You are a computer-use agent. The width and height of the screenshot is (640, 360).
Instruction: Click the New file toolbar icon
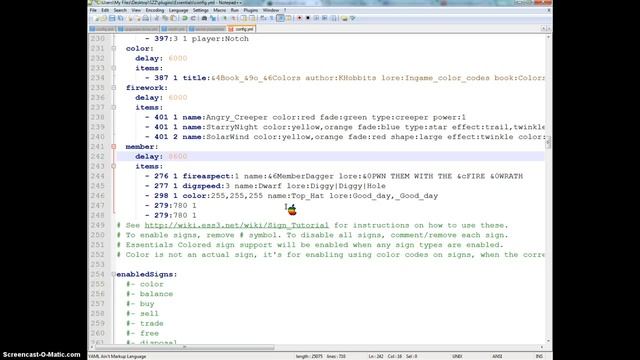96,18
